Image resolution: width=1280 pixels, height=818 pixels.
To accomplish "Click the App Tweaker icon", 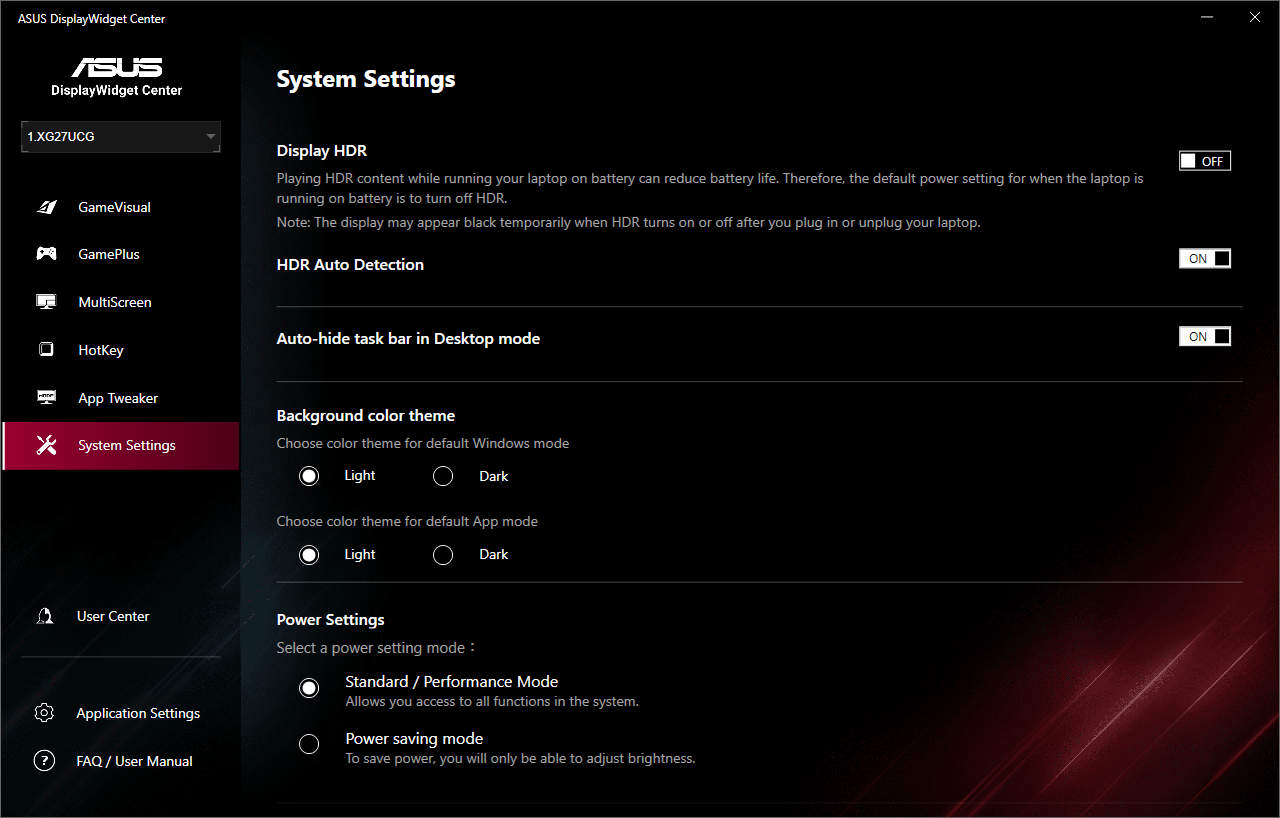I will tap(46, 398).
